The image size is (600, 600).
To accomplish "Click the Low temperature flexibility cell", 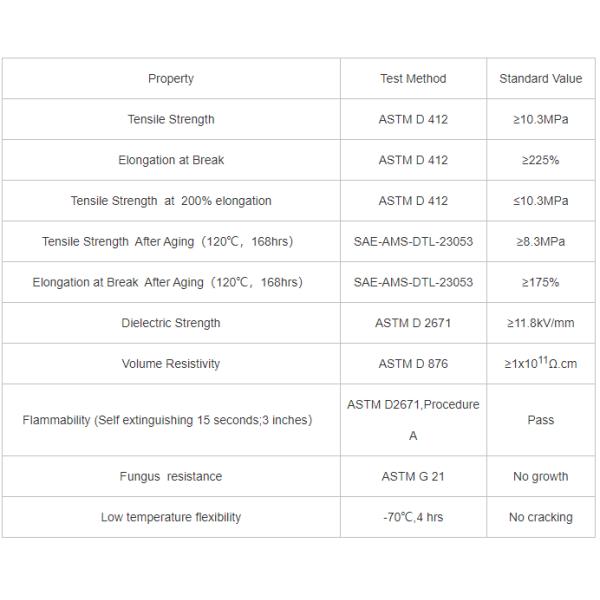I will (171, 517).
